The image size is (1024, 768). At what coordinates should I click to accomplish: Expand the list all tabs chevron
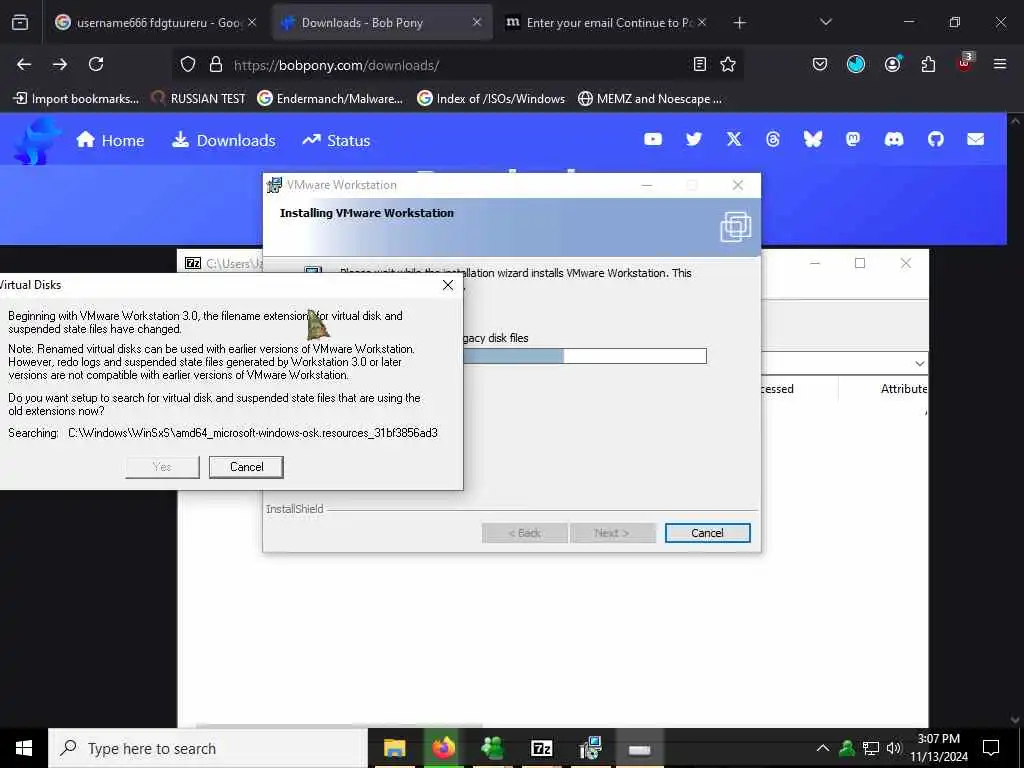click(825, 22)
